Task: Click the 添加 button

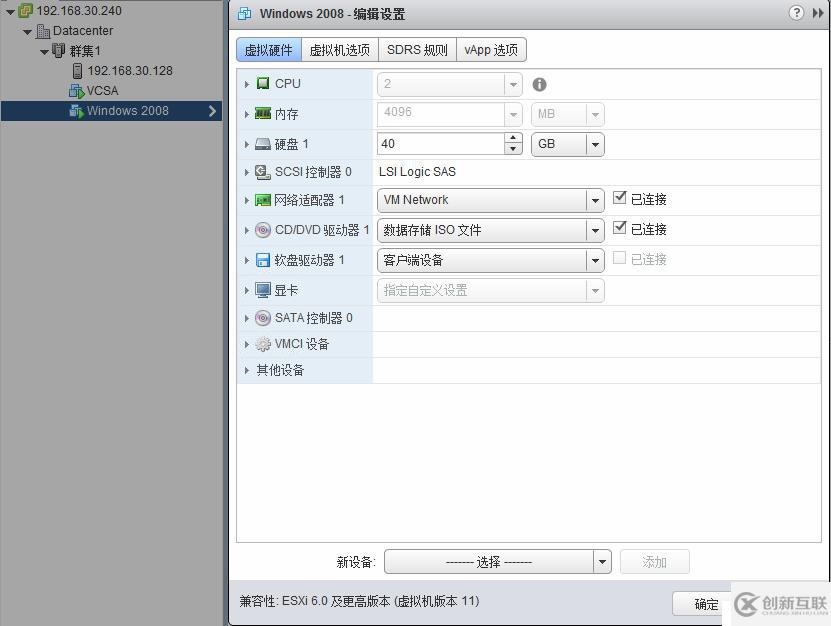Action: pos(655,561)
